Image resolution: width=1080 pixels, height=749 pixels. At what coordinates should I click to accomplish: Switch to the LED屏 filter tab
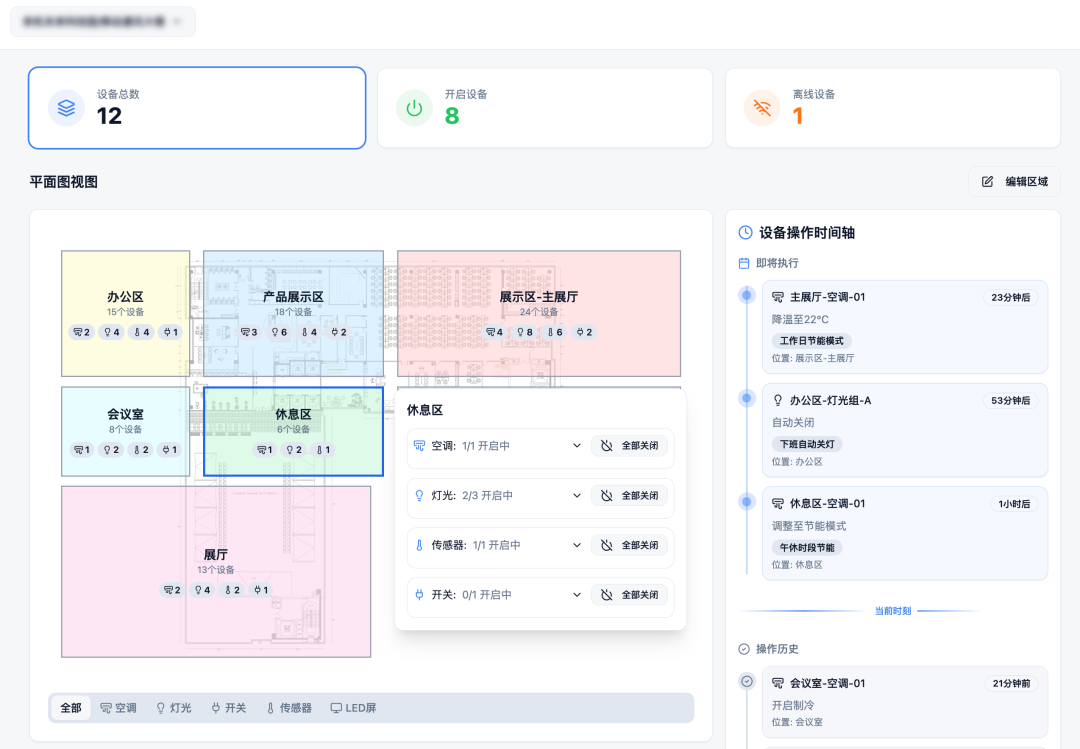click(353, 708)
